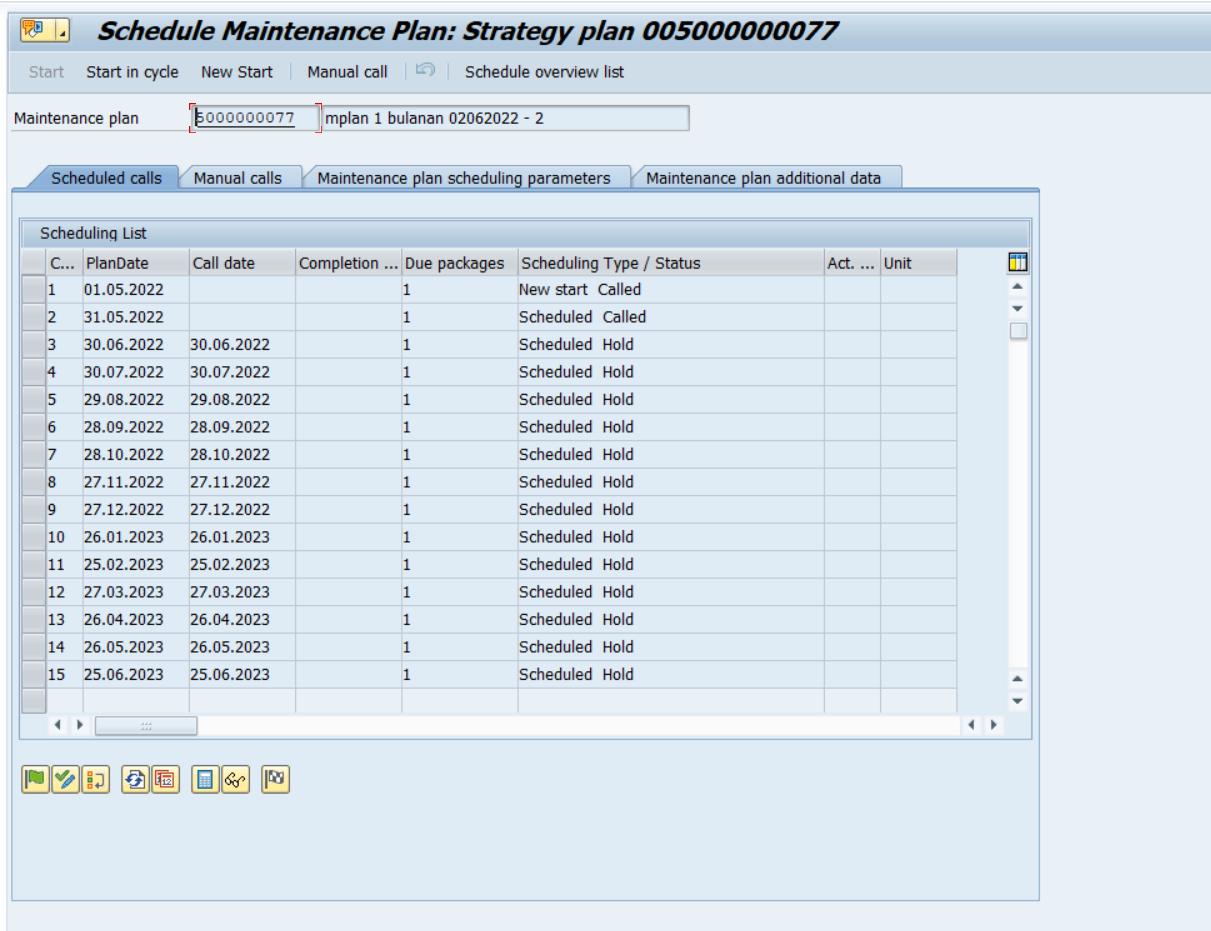Open the calendar scheduling display icon
This screenshot has width=1211, height=931.
coord(163,777)
